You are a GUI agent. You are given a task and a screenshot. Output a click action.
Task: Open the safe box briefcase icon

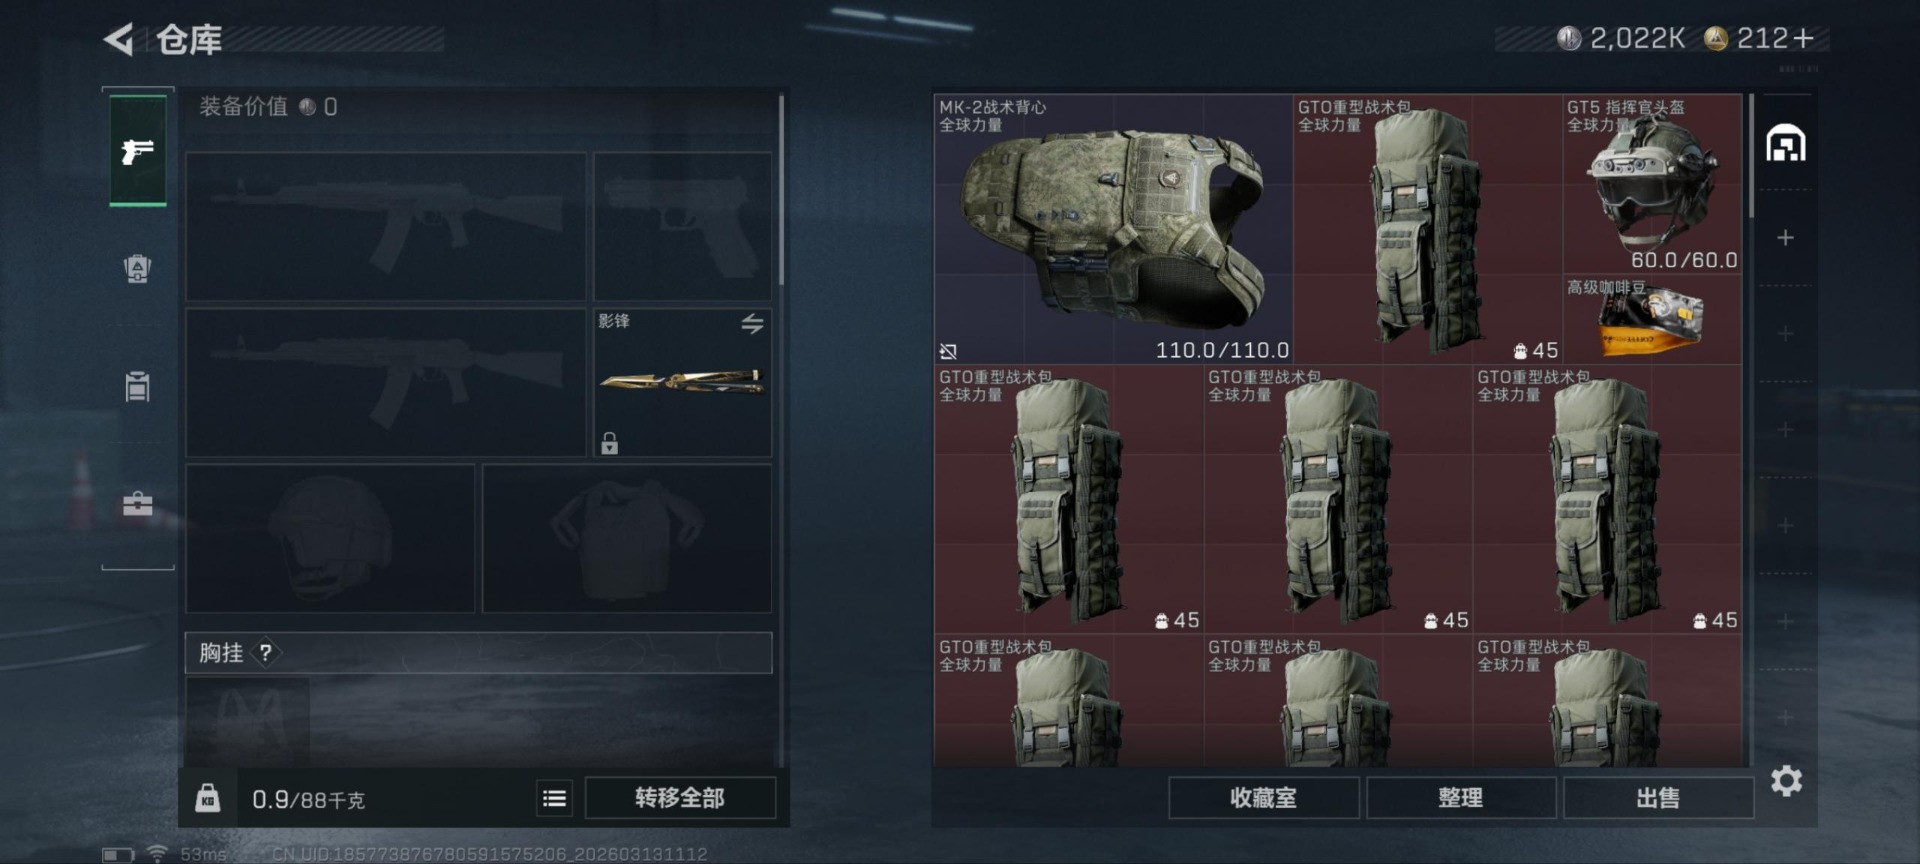tap(138, 503)
